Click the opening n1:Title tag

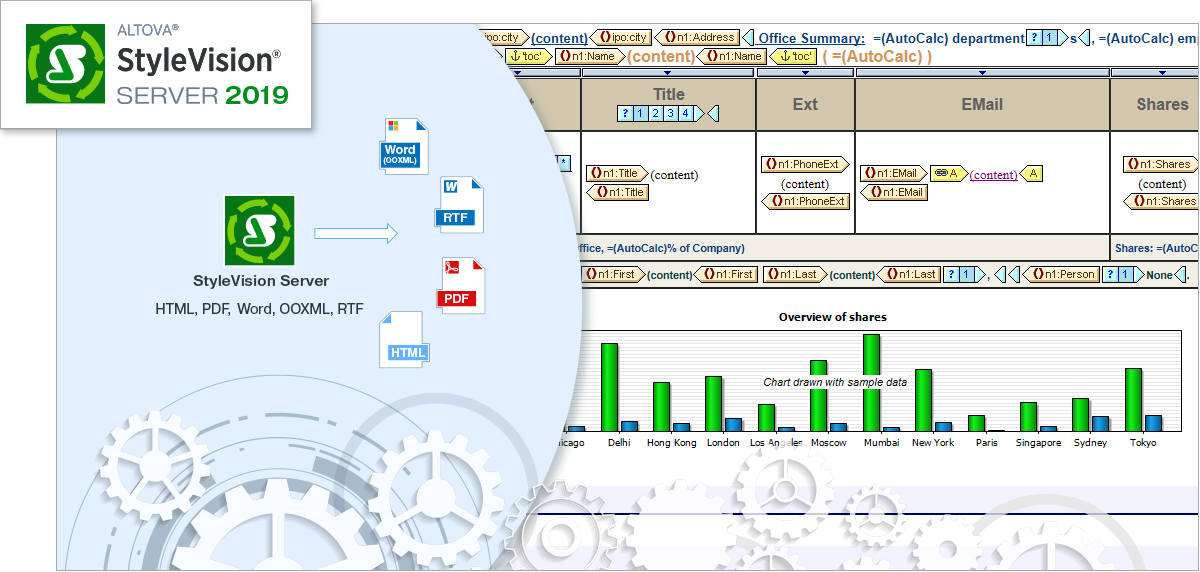(x=617, y=174)
